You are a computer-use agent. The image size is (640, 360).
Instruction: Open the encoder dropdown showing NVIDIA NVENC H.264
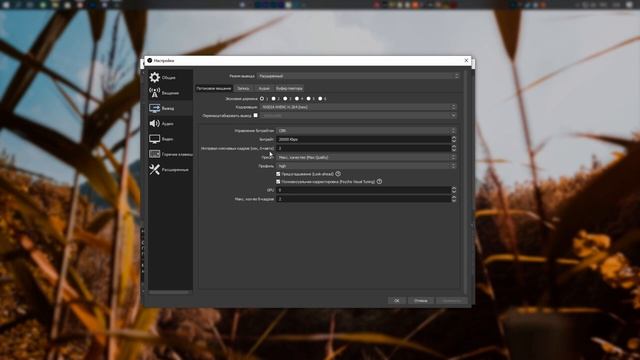[358, 107]
